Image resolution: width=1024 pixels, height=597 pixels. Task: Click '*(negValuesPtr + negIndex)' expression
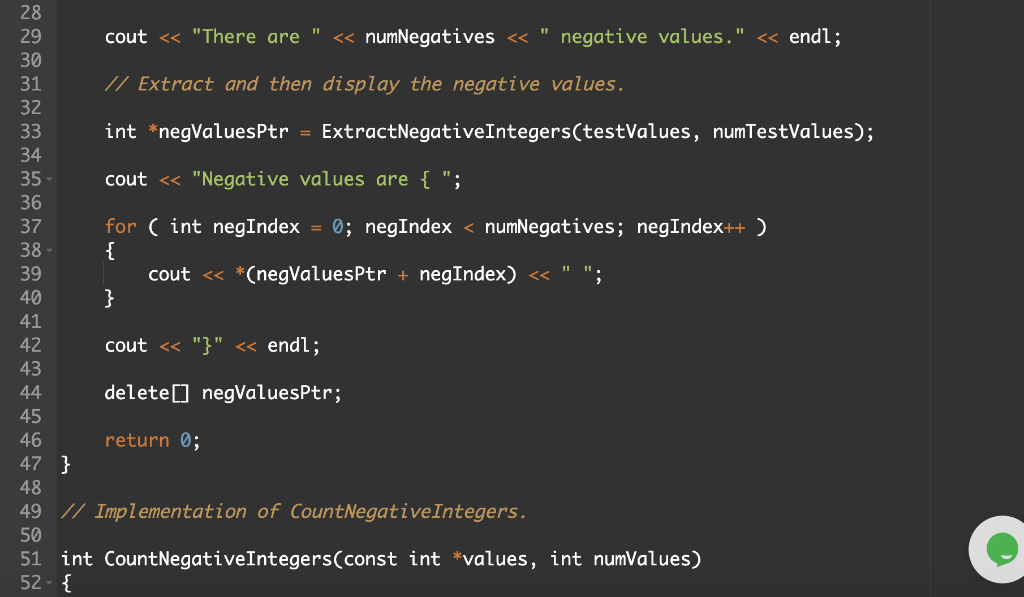[376, 274]
